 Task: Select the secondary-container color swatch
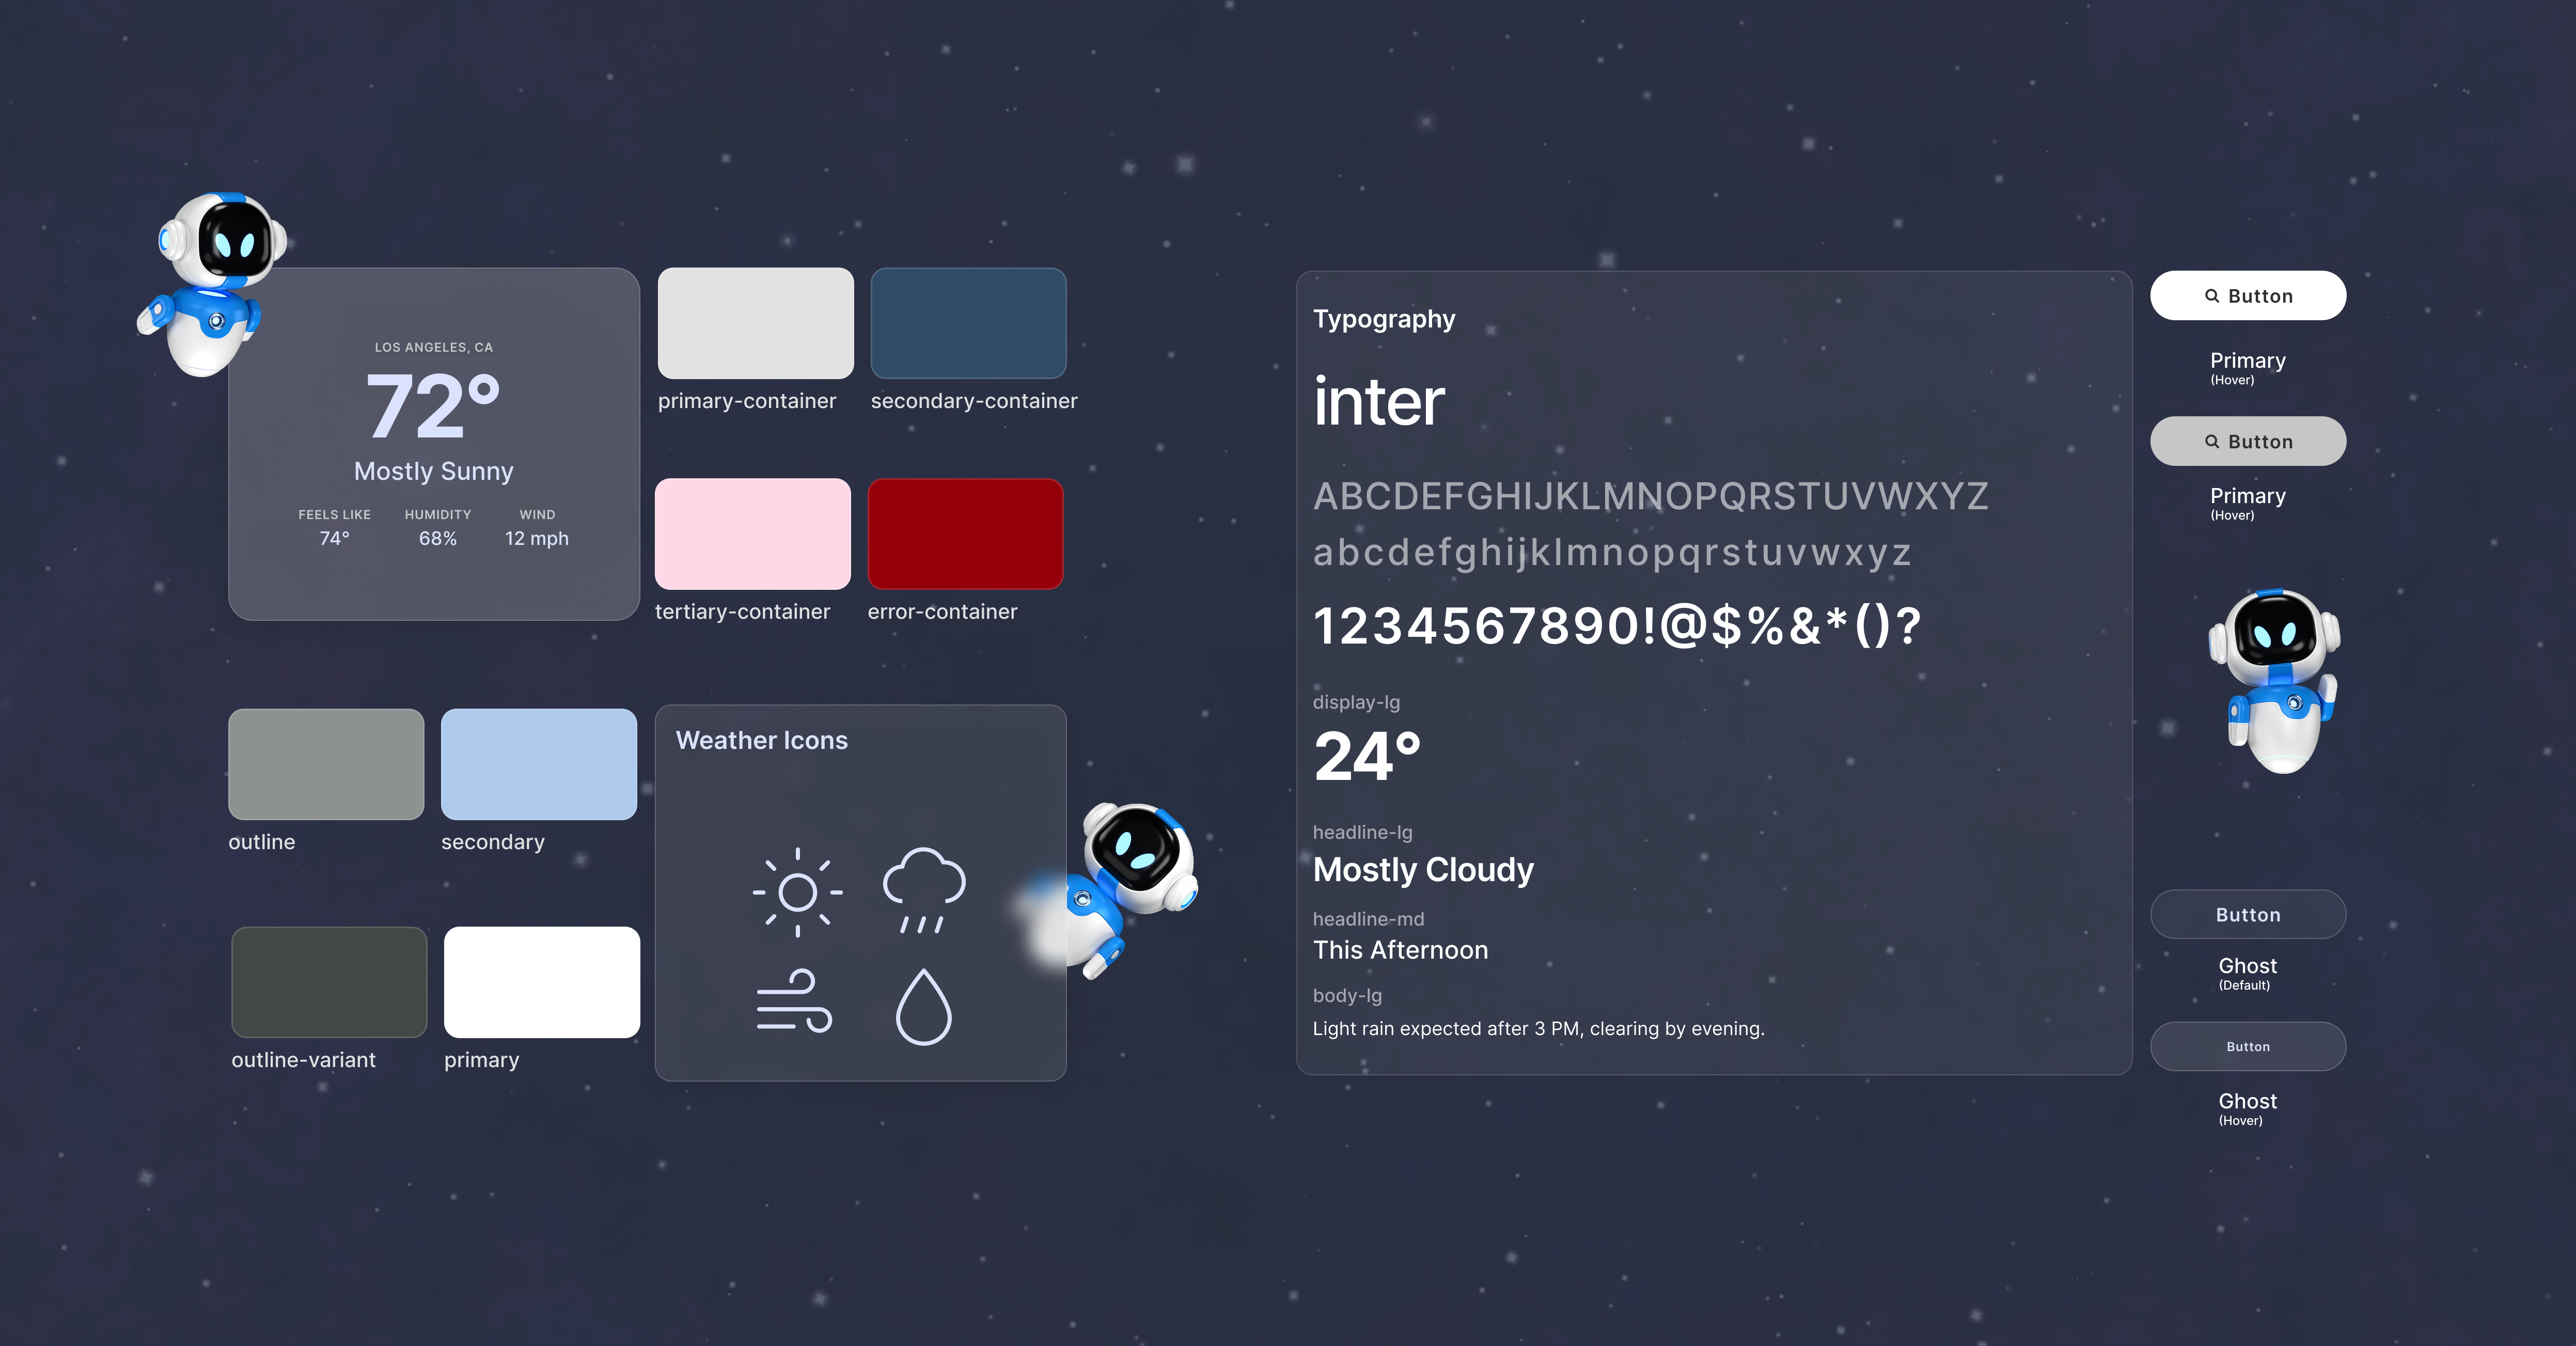click(x=968, y=323)
